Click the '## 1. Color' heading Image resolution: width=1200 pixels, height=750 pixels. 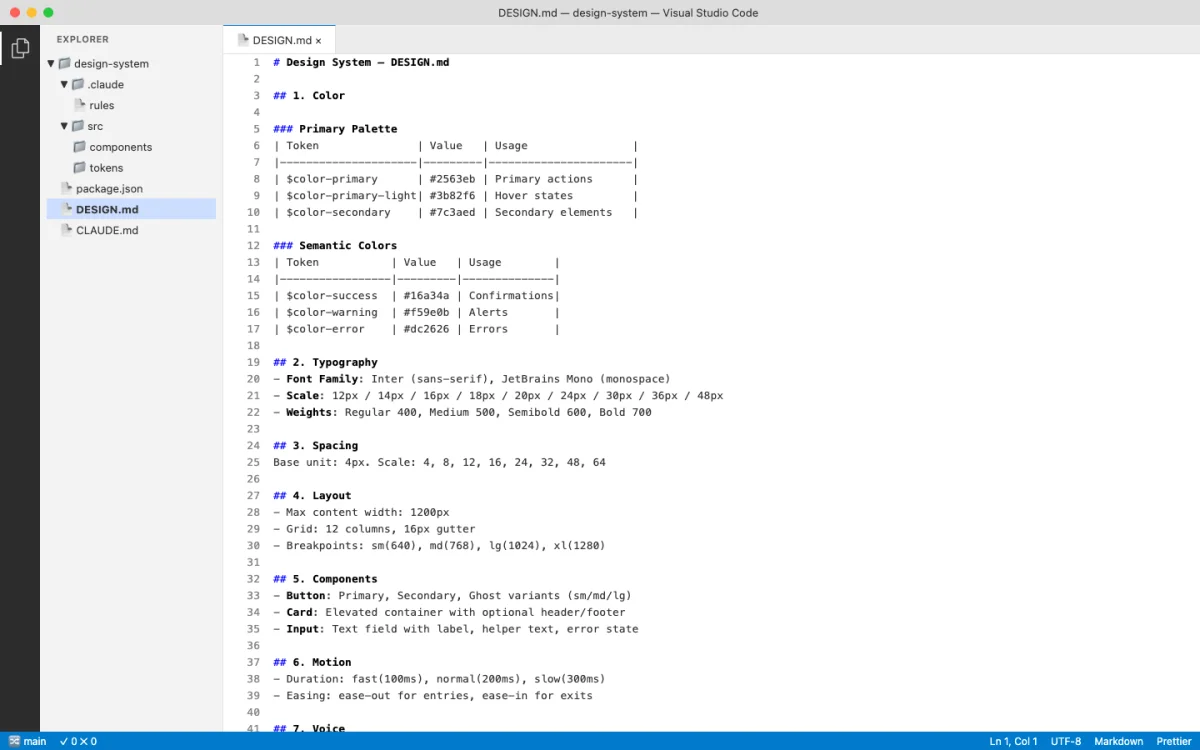tap(309, 95)
